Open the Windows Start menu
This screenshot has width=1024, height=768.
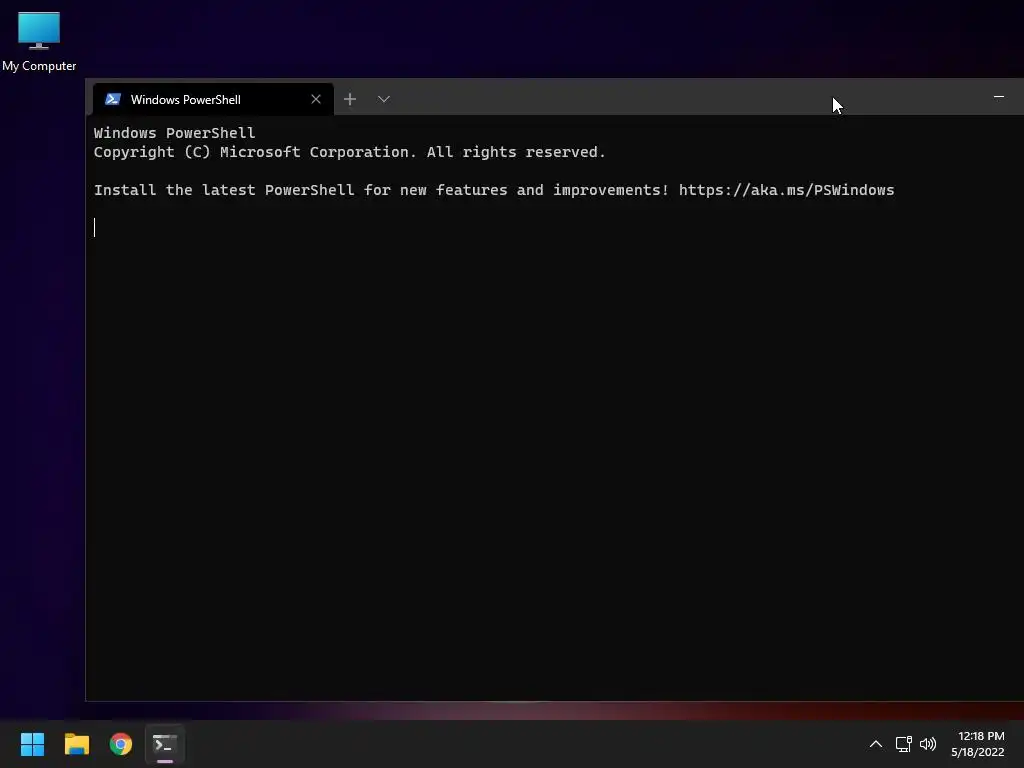32,744
